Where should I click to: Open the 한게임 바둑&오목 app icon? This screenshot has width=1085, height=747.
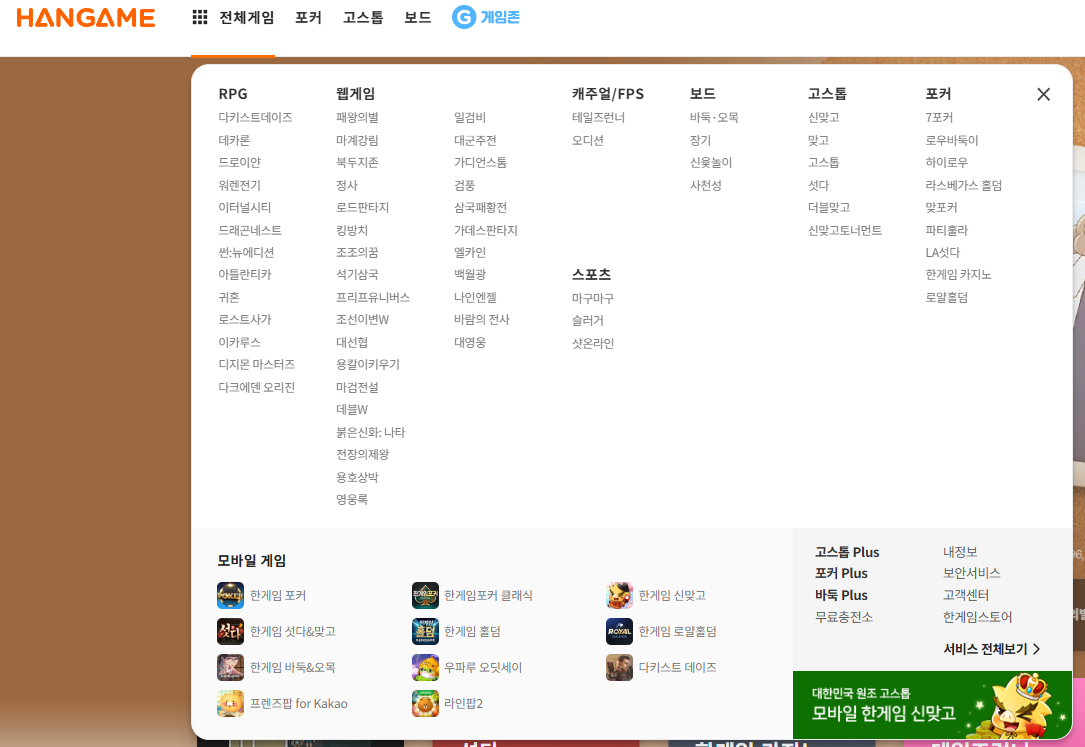click(230, 667)
